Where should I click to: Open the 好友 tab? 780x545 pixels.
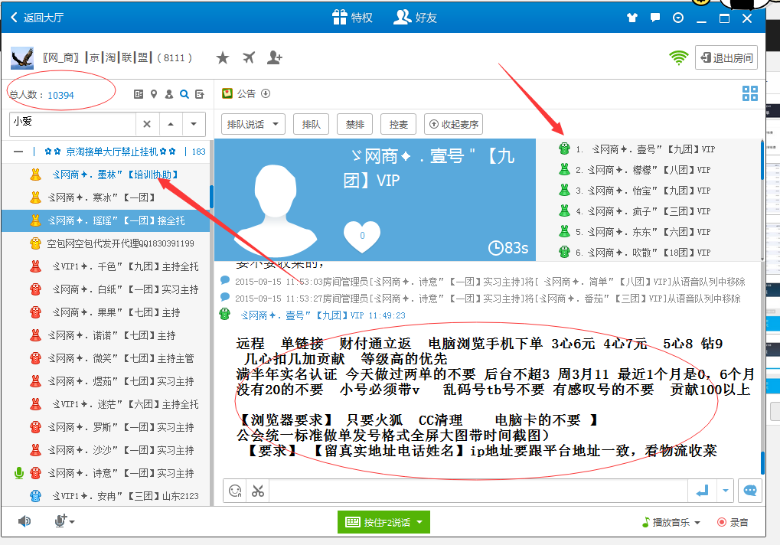click(417, 17)
